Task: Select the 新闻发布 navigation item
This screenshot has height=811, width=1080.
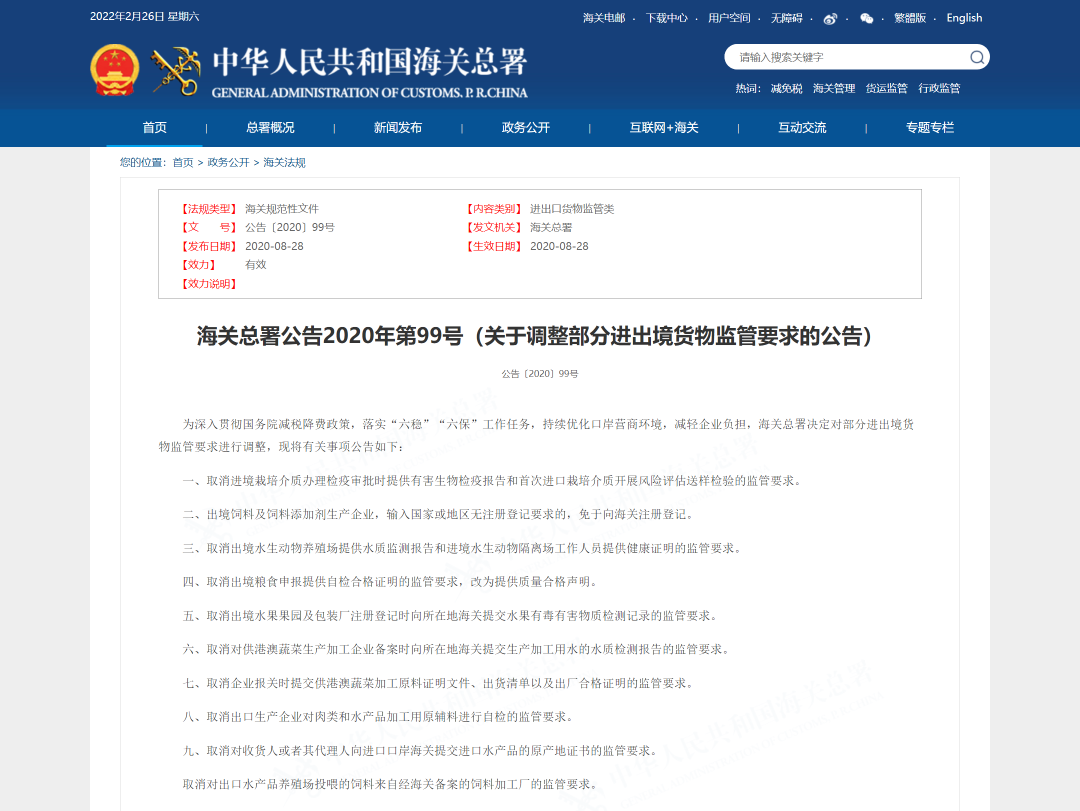Action: 398,128
